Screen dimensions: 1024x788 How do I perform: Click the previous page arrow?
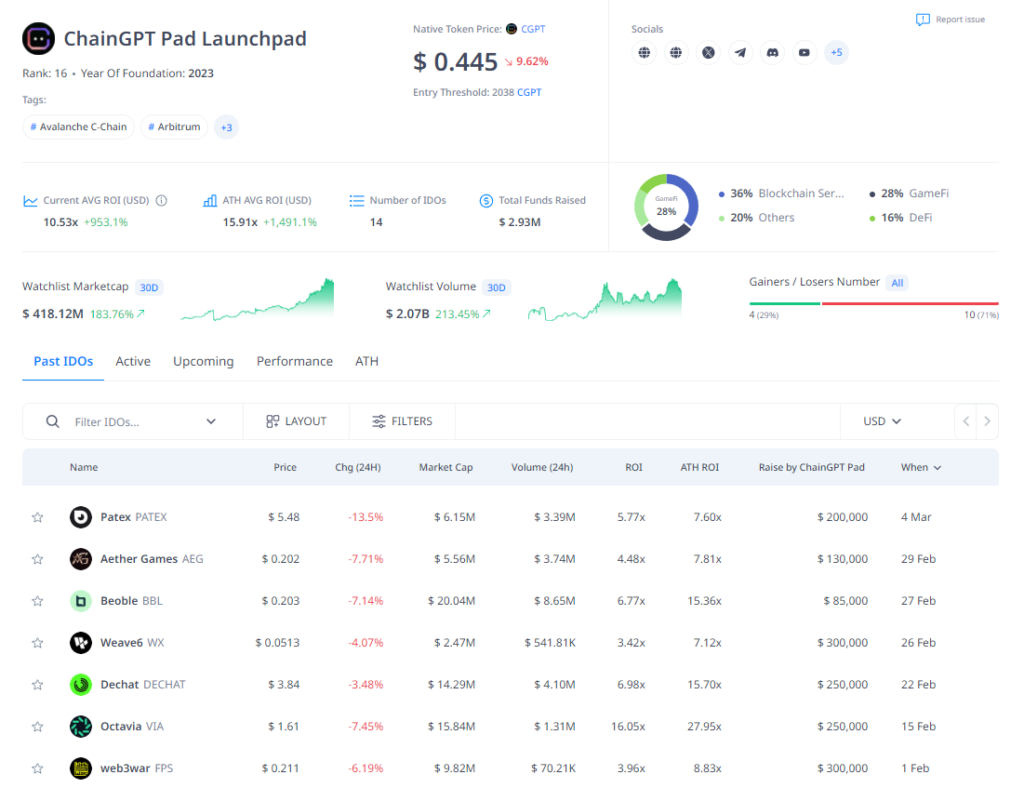coord(966,421)
